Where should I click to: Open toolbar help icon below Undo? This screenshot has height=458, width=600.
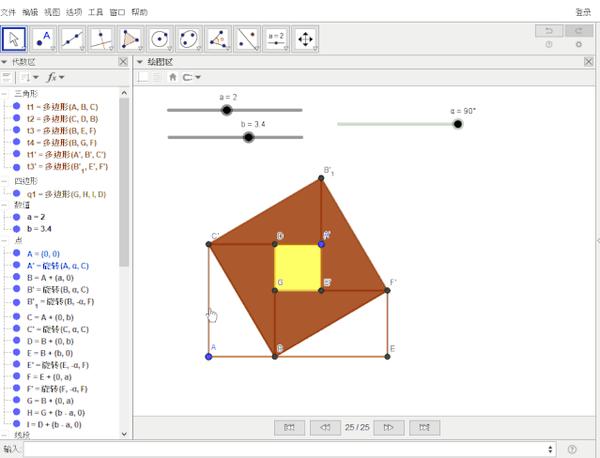coord(549,44)
